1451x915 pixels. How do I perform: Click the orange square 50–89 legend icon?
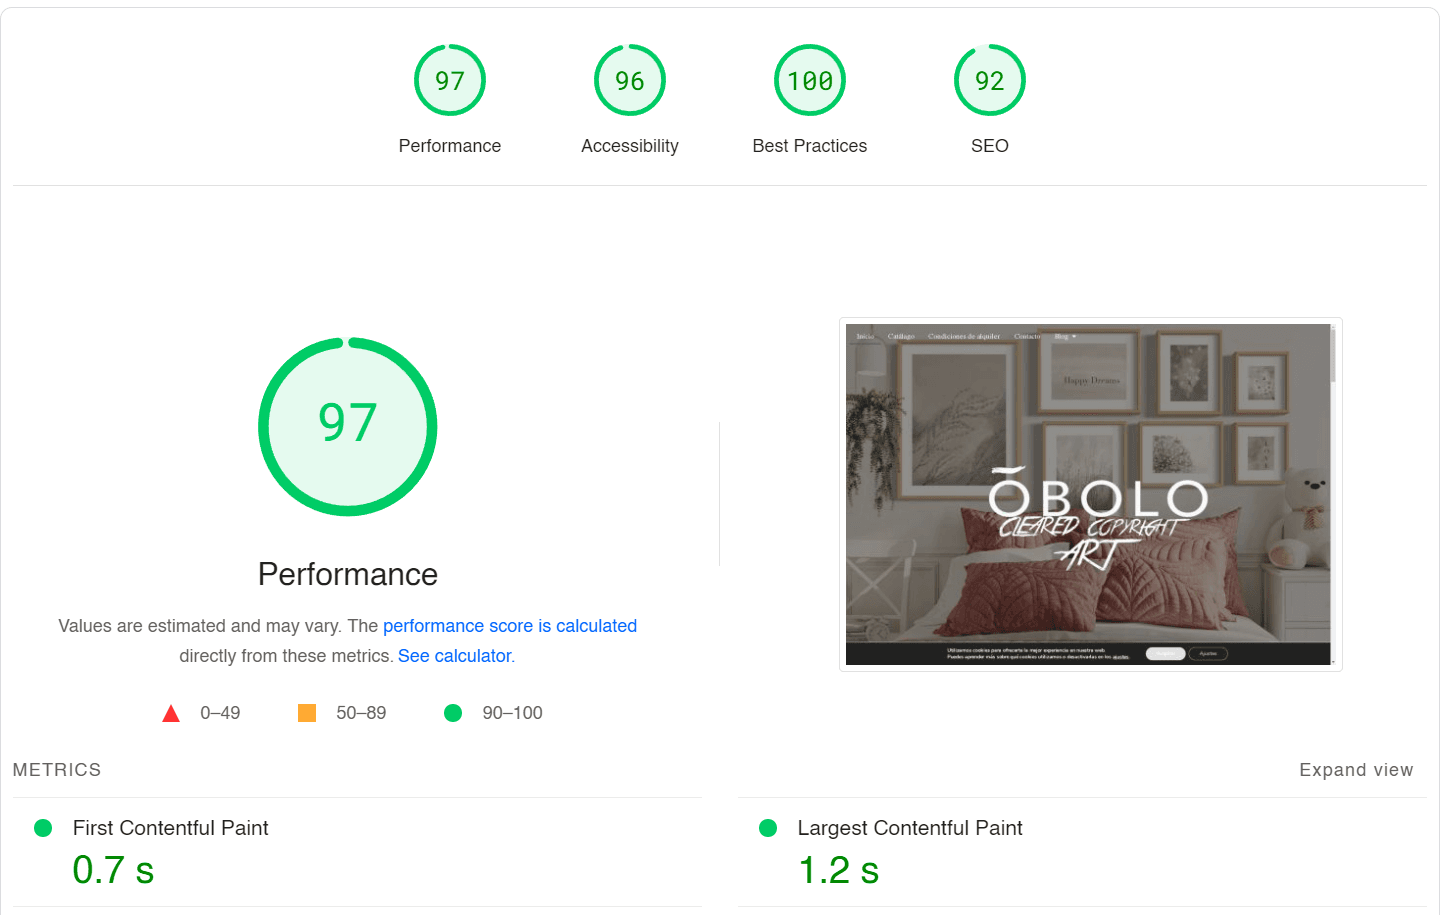click(307, 713)
